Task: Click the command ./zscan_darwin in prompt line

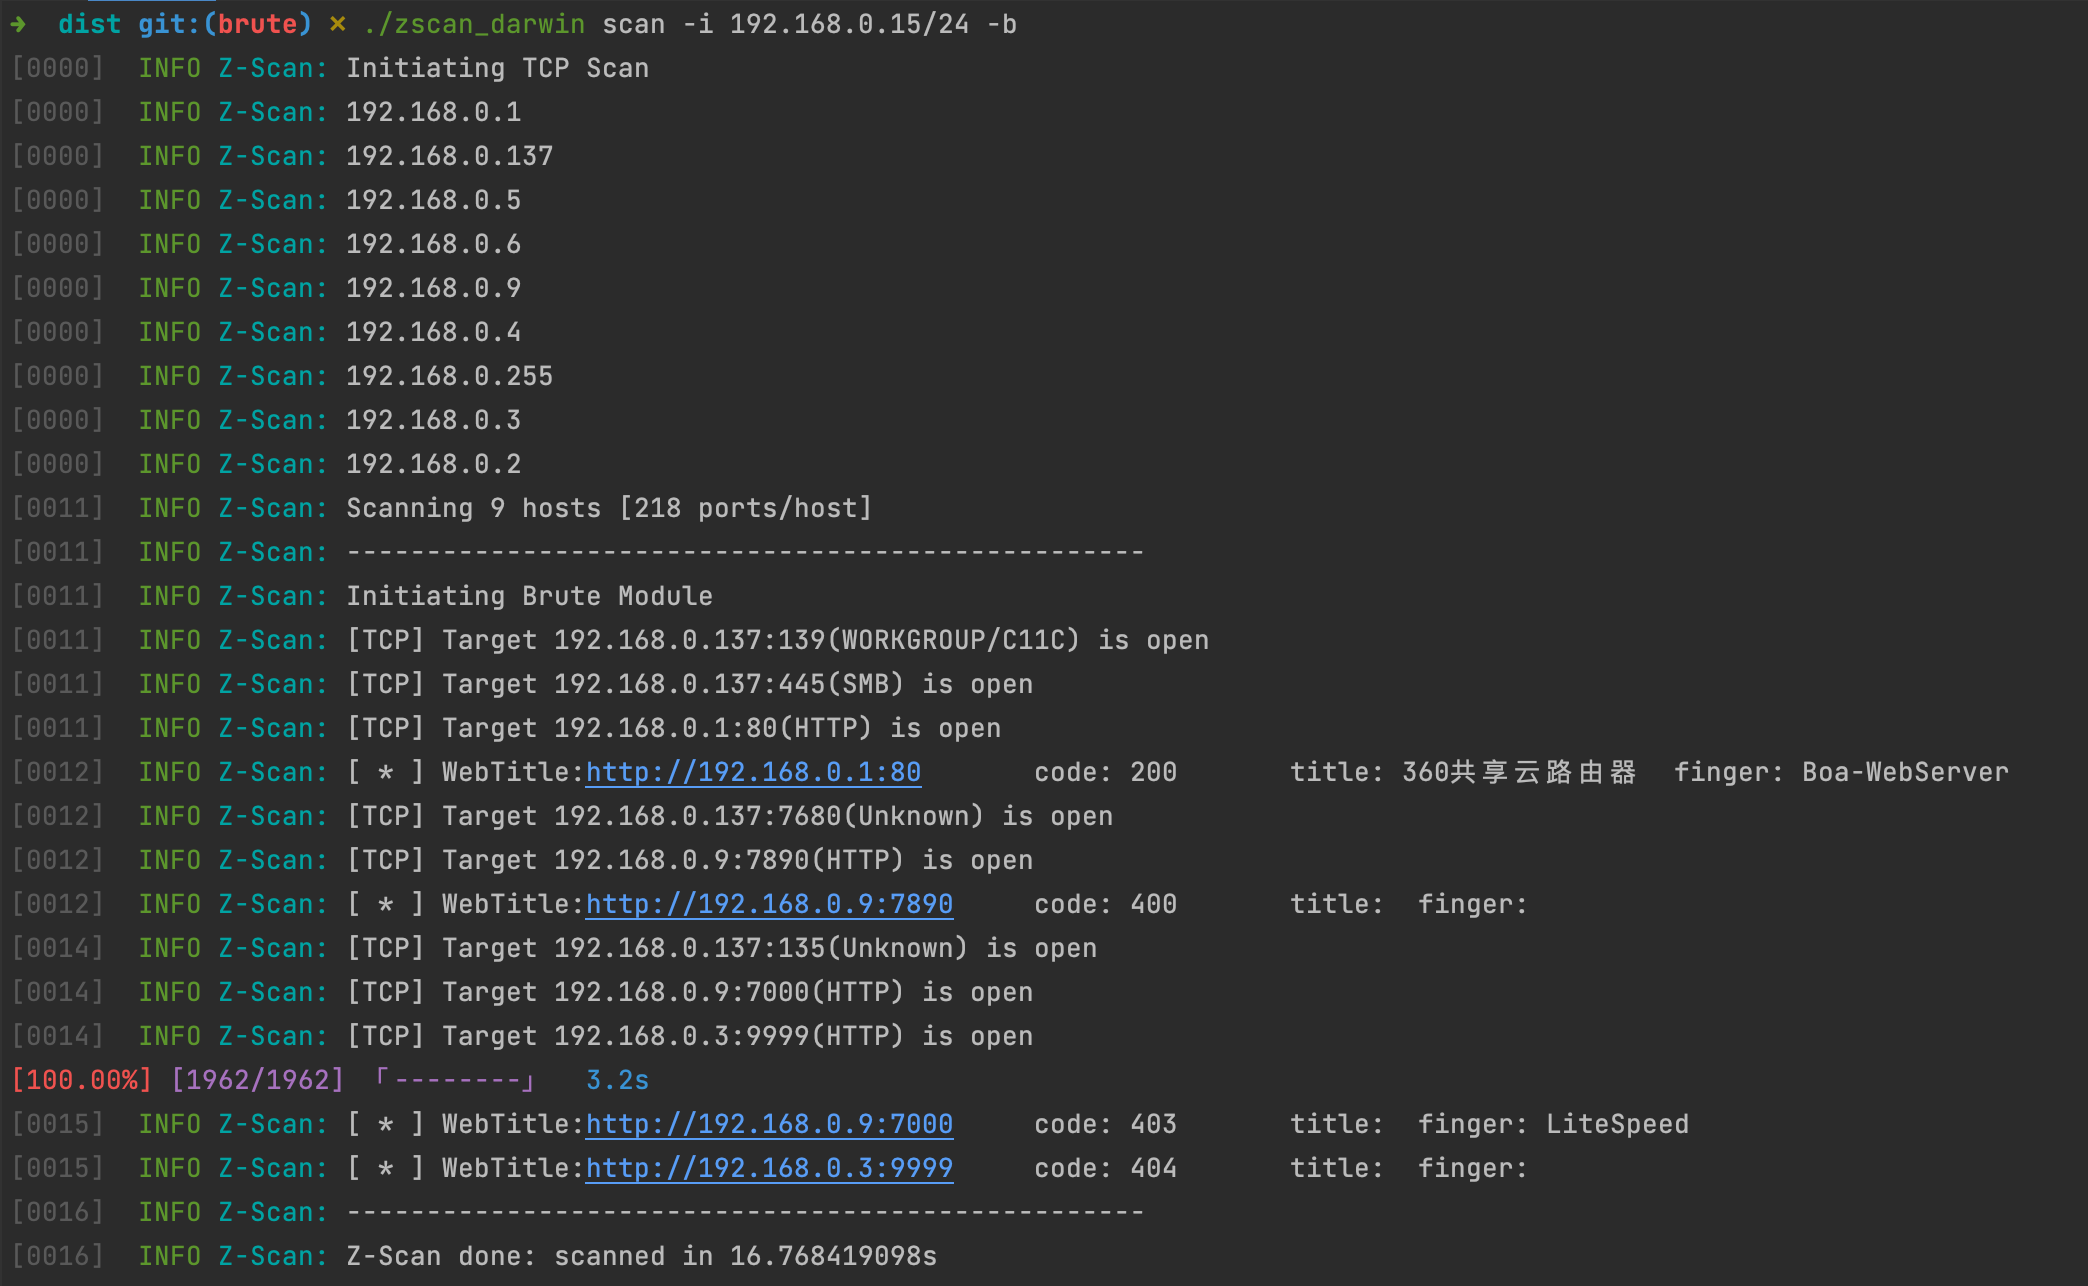Action: (x=476, y=23)
